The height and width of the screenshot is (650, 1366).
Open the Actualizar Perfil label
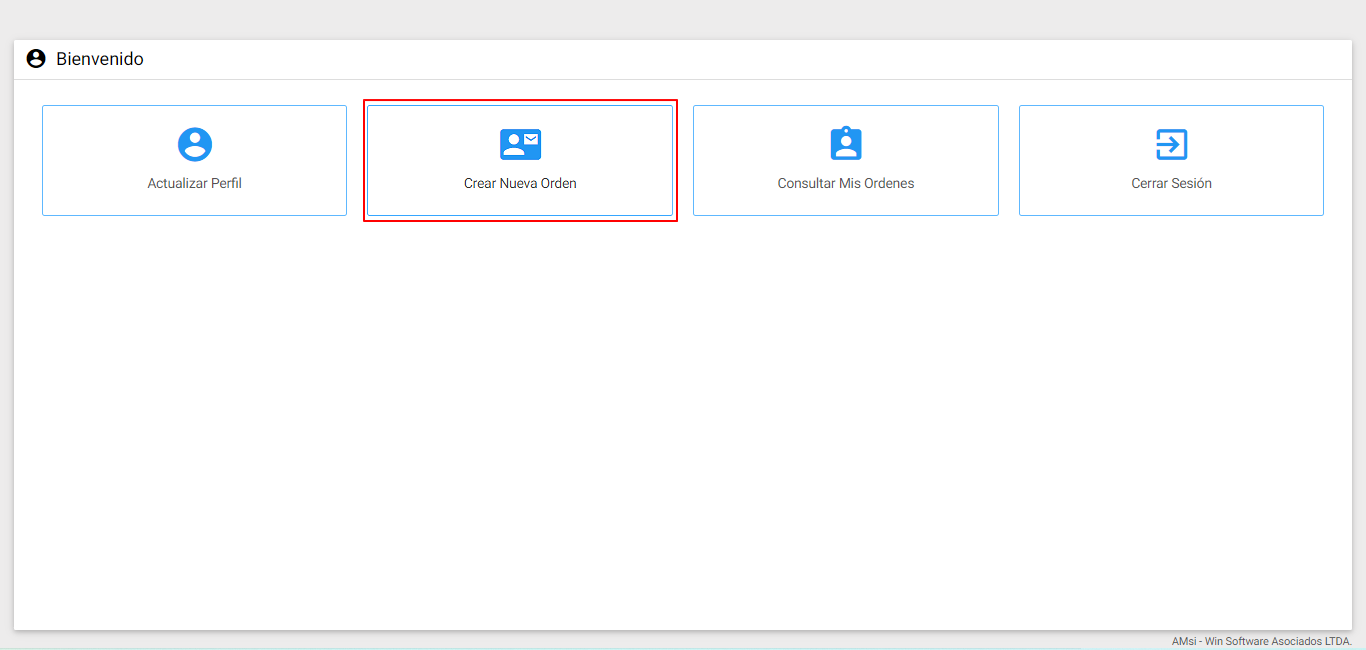pos(195,184)
